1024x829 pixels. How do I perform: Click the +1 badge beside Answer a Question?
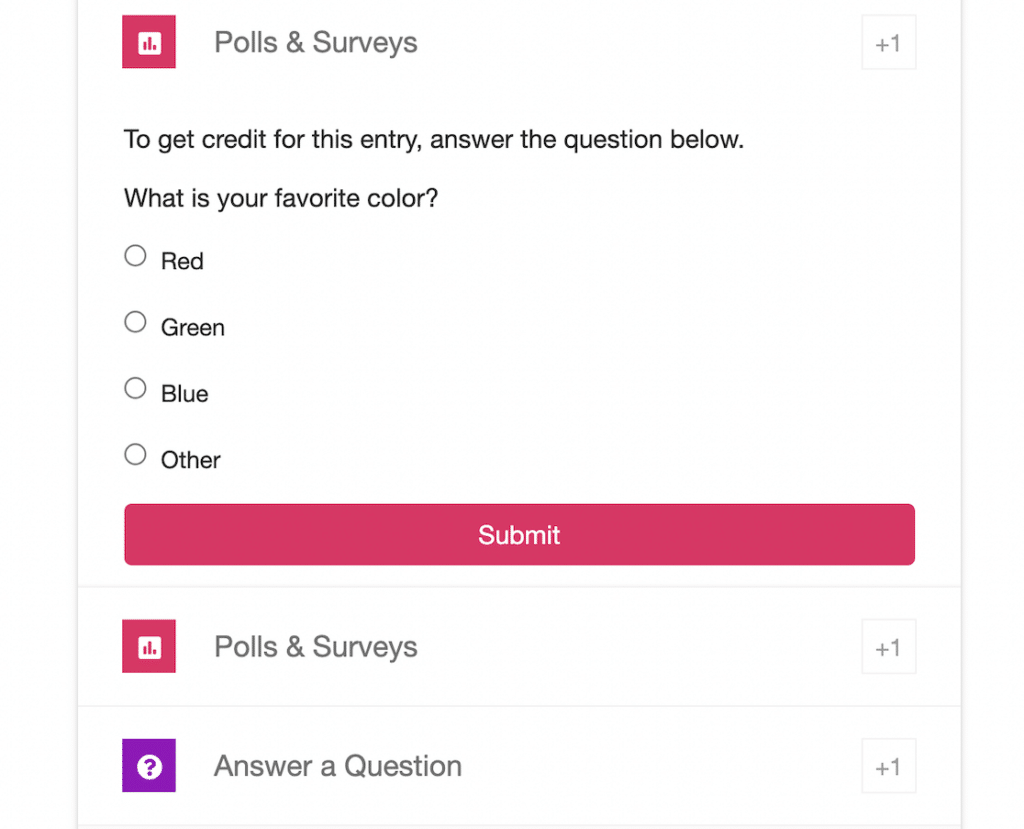(x=888, y=765)
